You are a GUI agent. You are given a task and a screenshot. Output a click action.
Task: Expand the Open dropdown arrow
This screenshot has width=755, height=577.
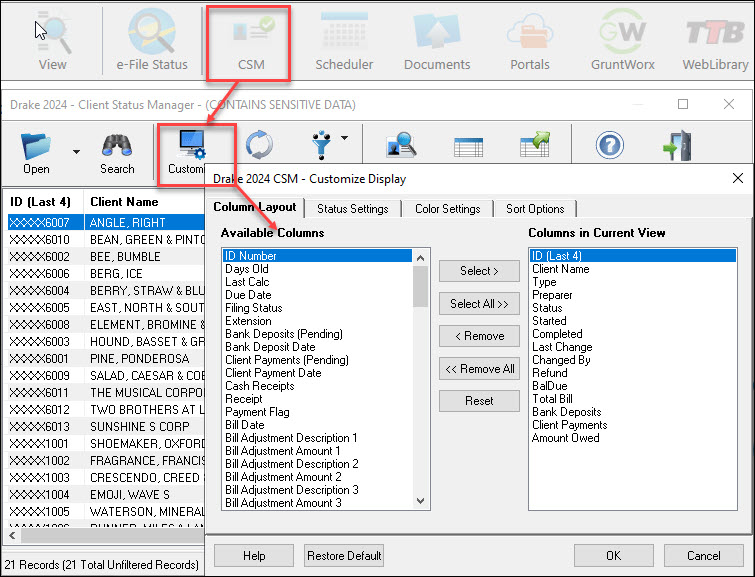(x=76, y=152)
